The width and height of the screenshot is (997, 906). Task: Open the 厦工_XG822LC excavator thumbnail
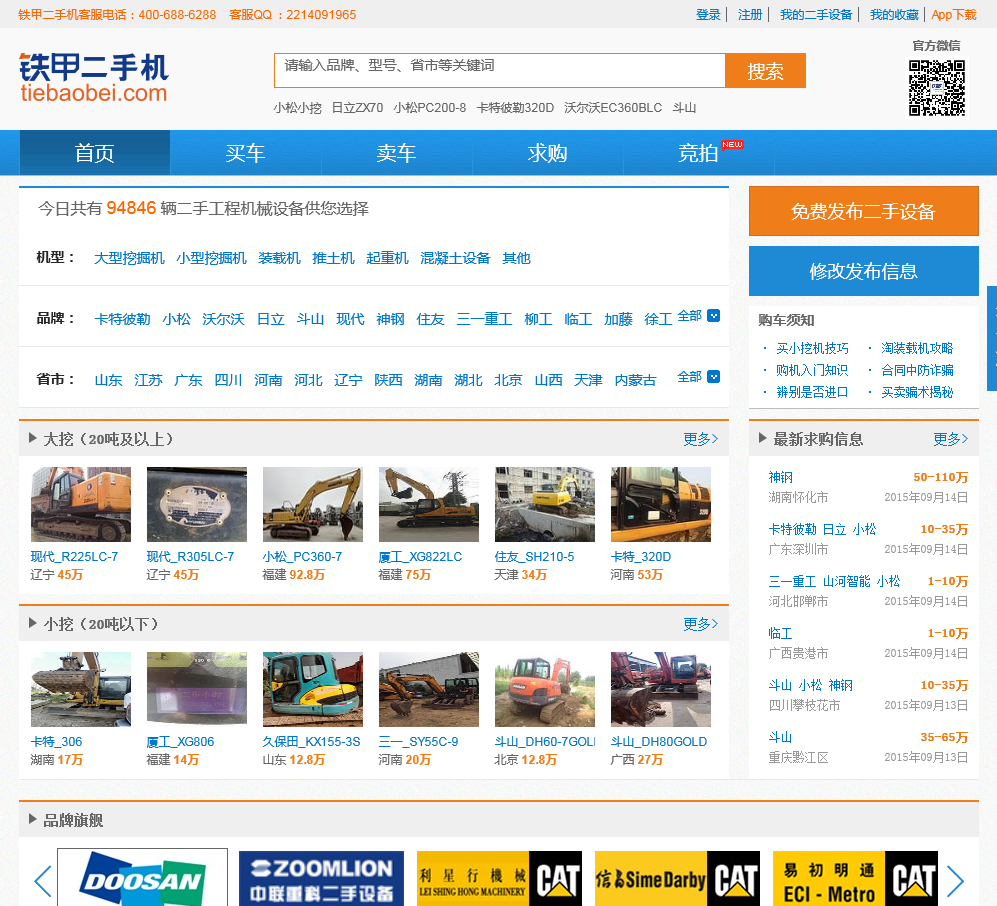click(429, 505)
